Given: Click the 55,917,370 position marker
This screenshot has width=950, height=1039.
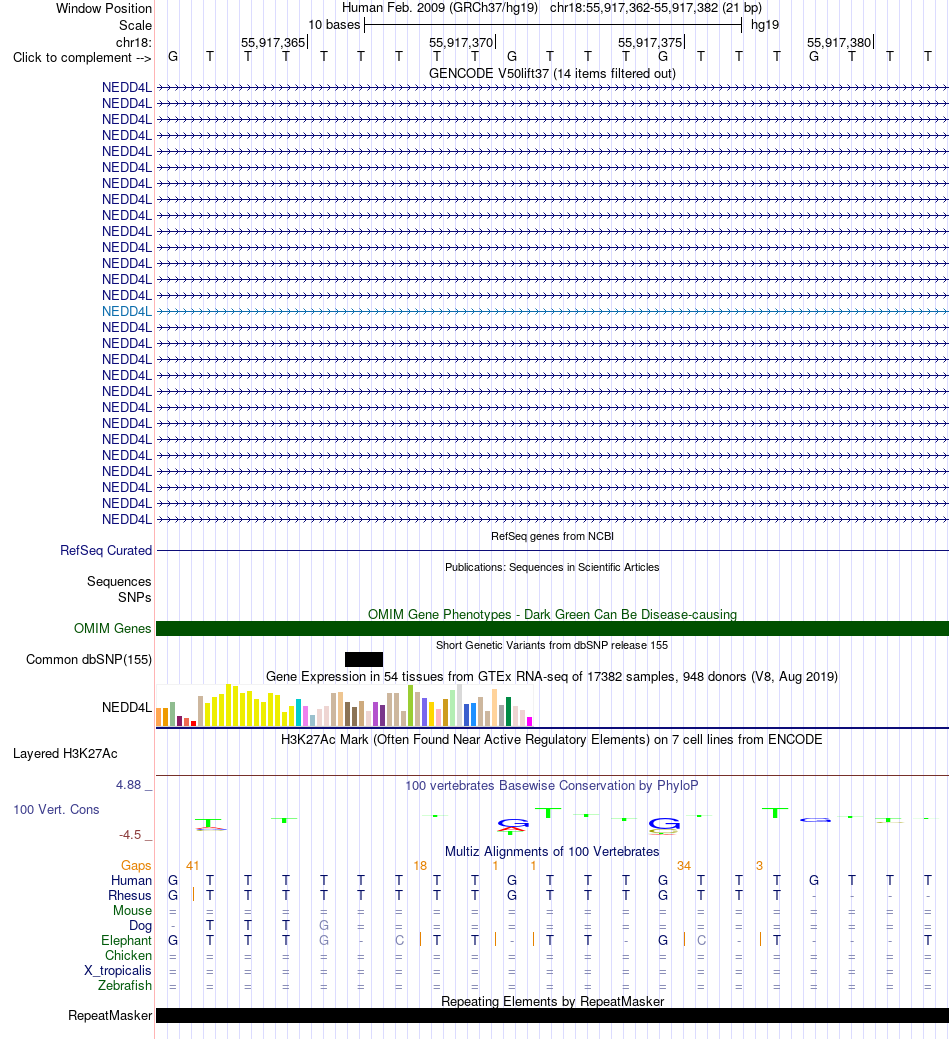Looking at the screenshot, I should [461, 42].
